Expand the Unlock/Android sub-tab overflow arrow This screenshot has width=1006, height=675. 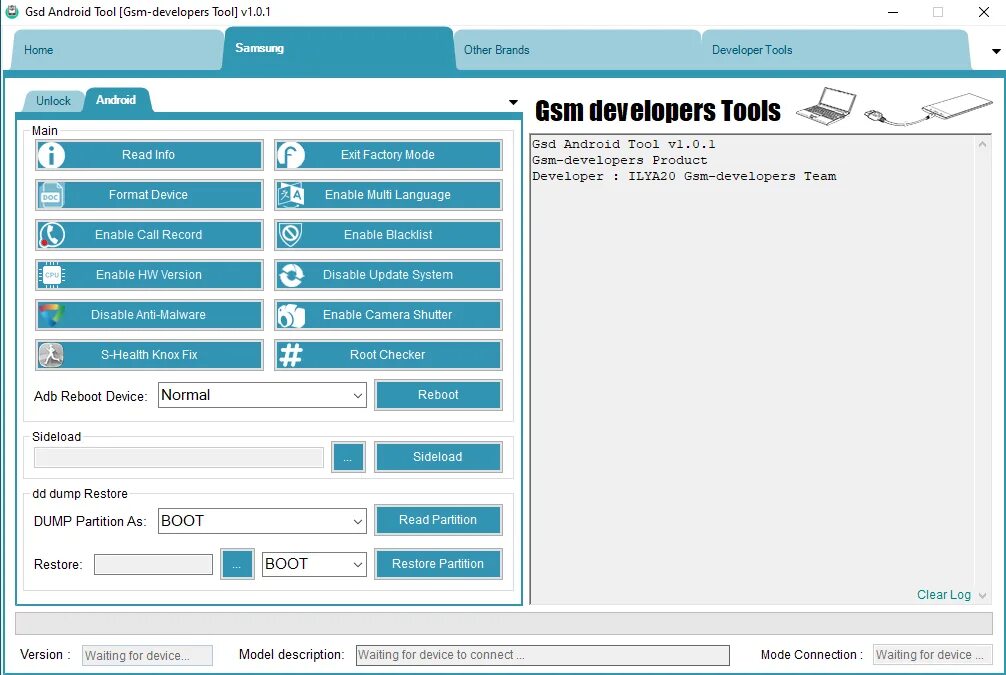click(x=513, y=102)
